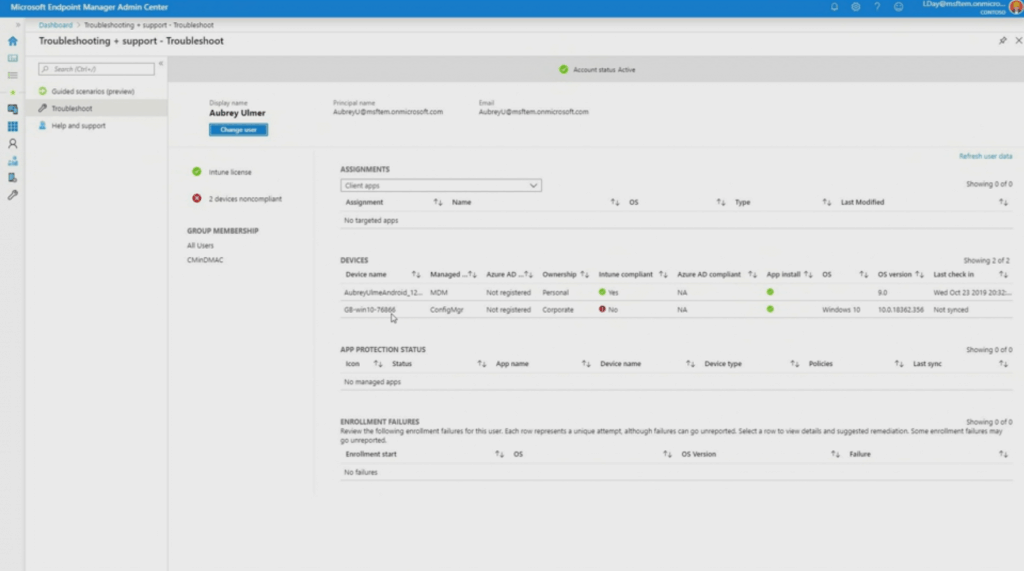The height and width of the screenshot is (571, 1024).
Task: Click principal name AubreyU@msftem.onmicrosoft.com
Action: point(388,112)
